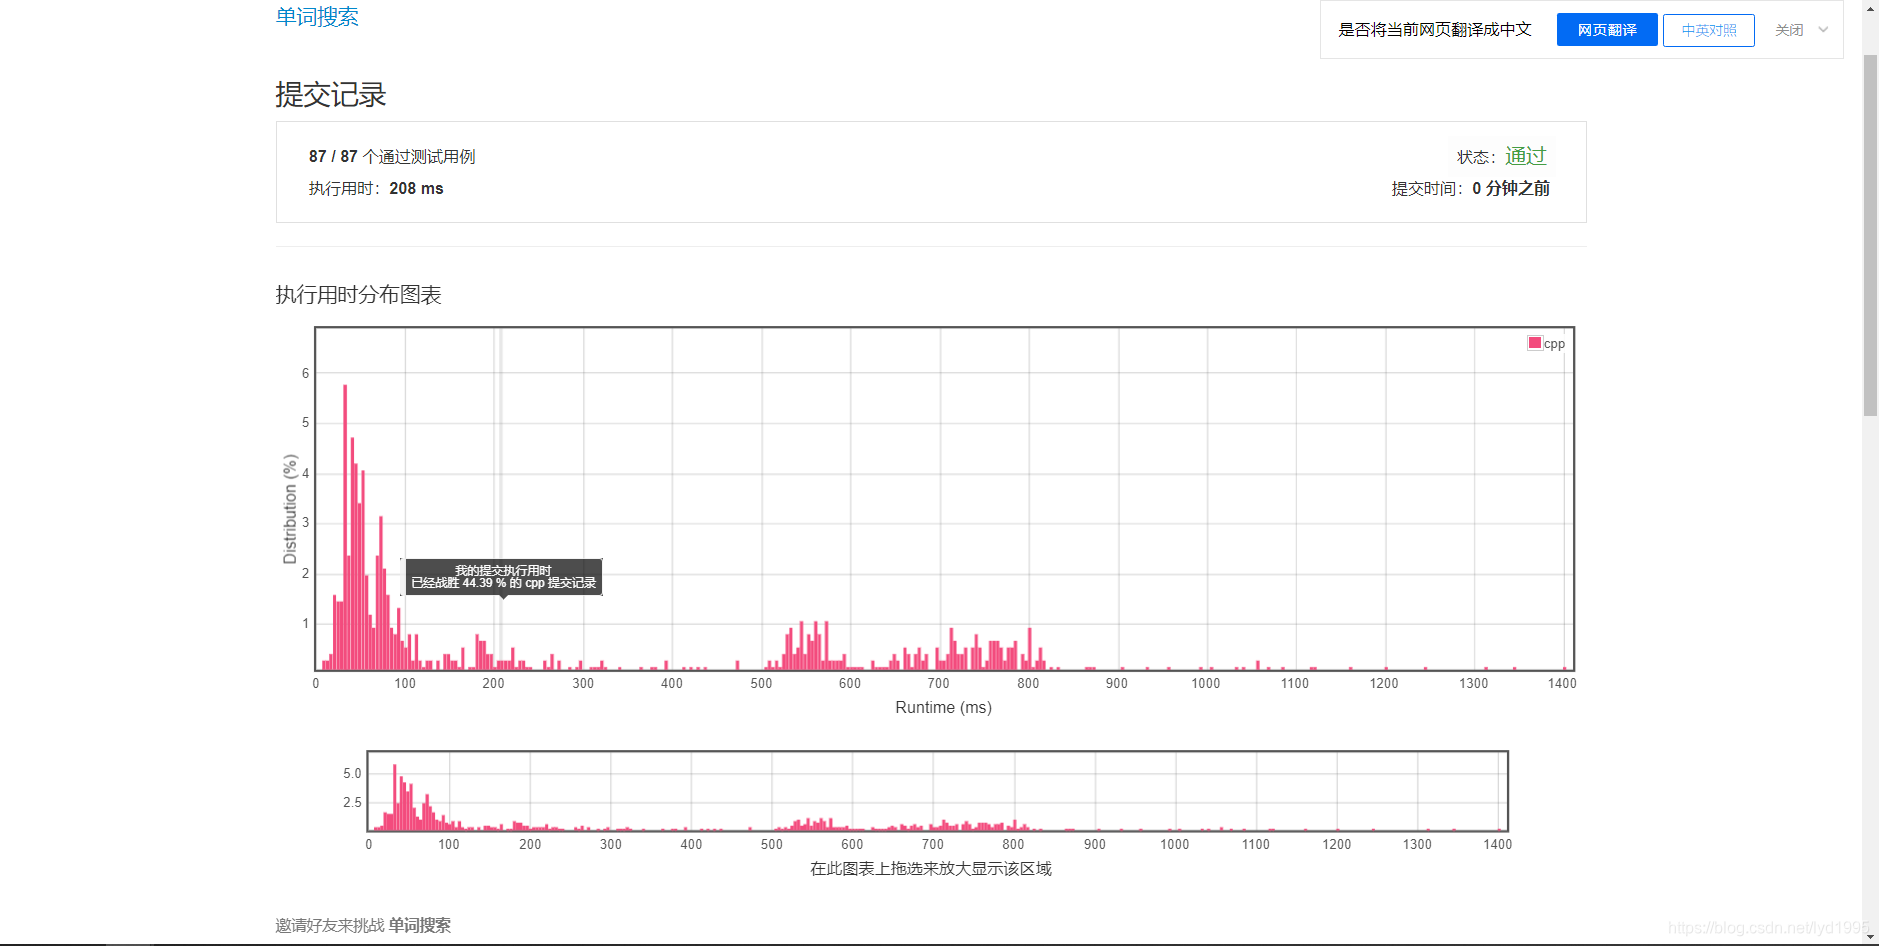Click the tallest bar in main distribution chart
Screen dimensions: 1879x946
[345, 527]
